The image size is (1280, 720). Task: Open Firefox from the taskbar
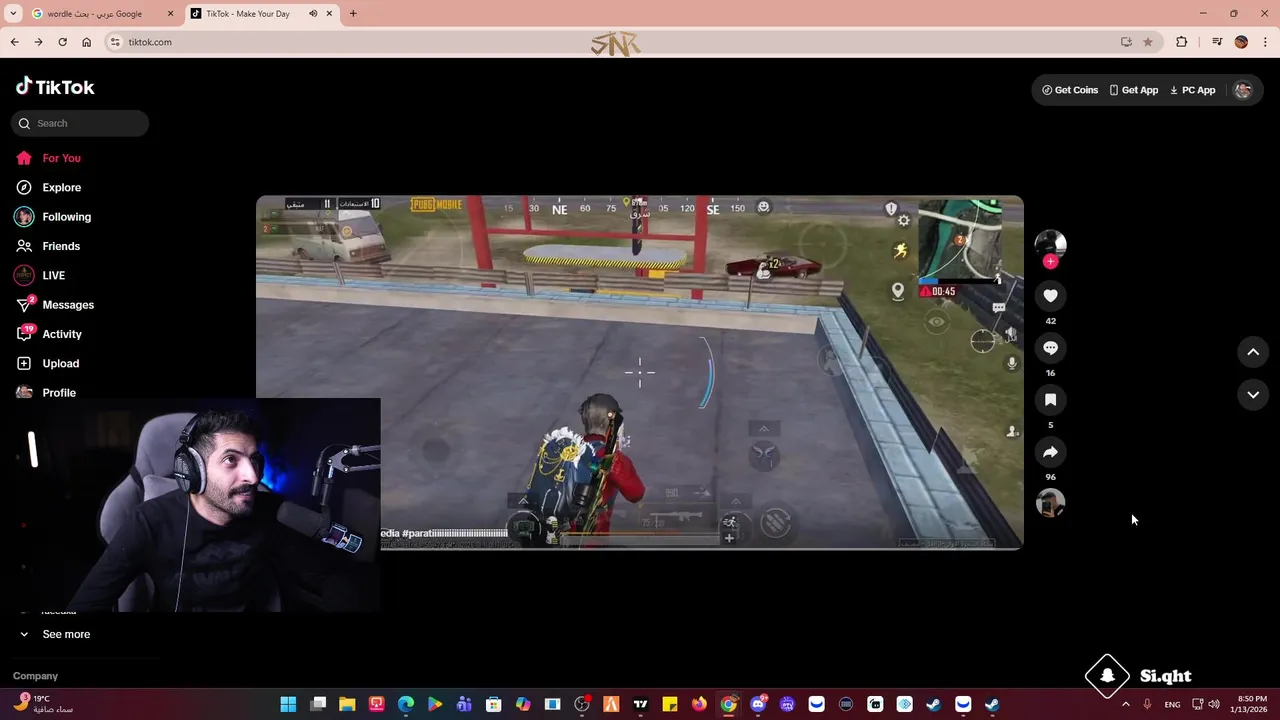pyautogui.click(x=699, y=704)
